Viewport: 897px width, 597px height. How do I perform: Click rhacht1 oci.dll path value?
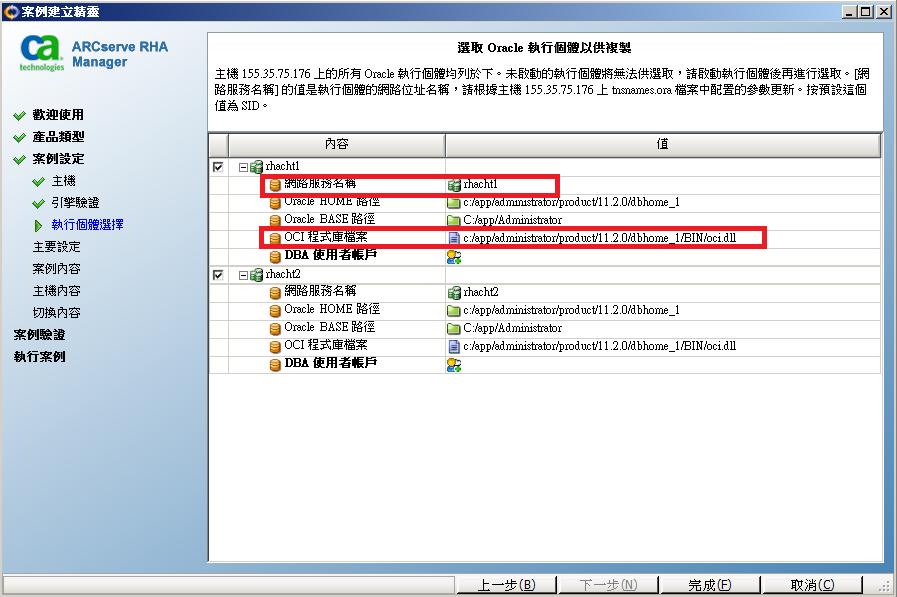600,238
